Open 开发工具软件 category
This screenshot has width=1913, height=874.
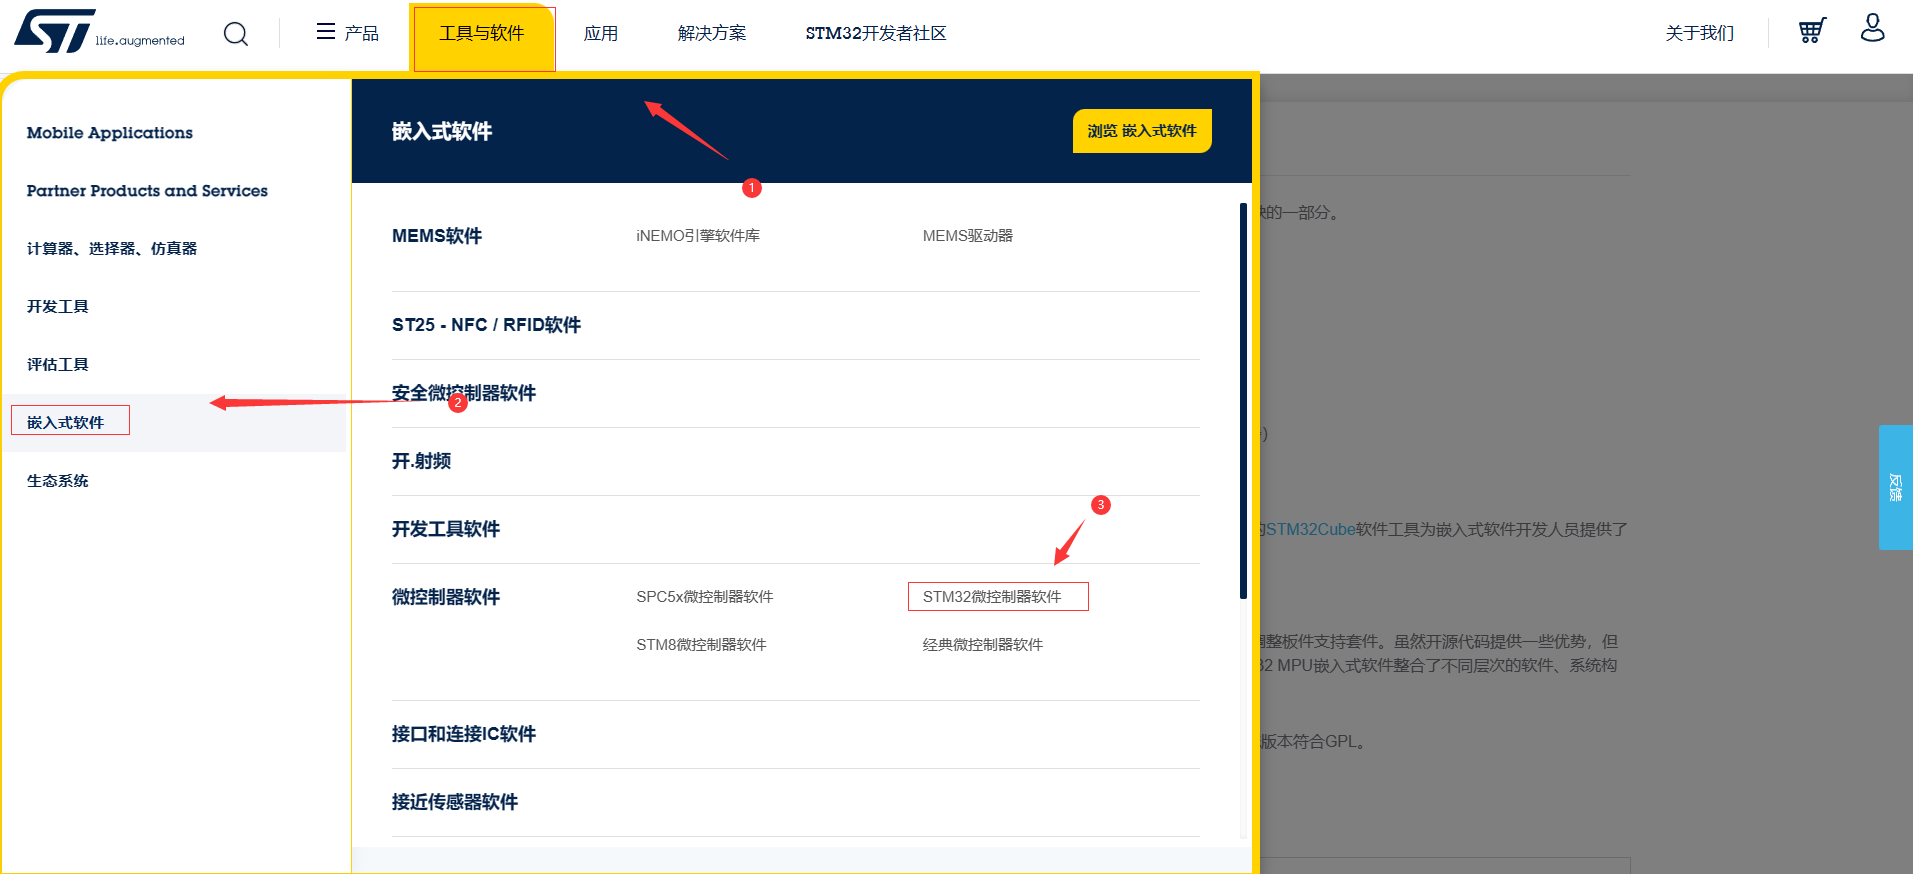click(446, 529)
